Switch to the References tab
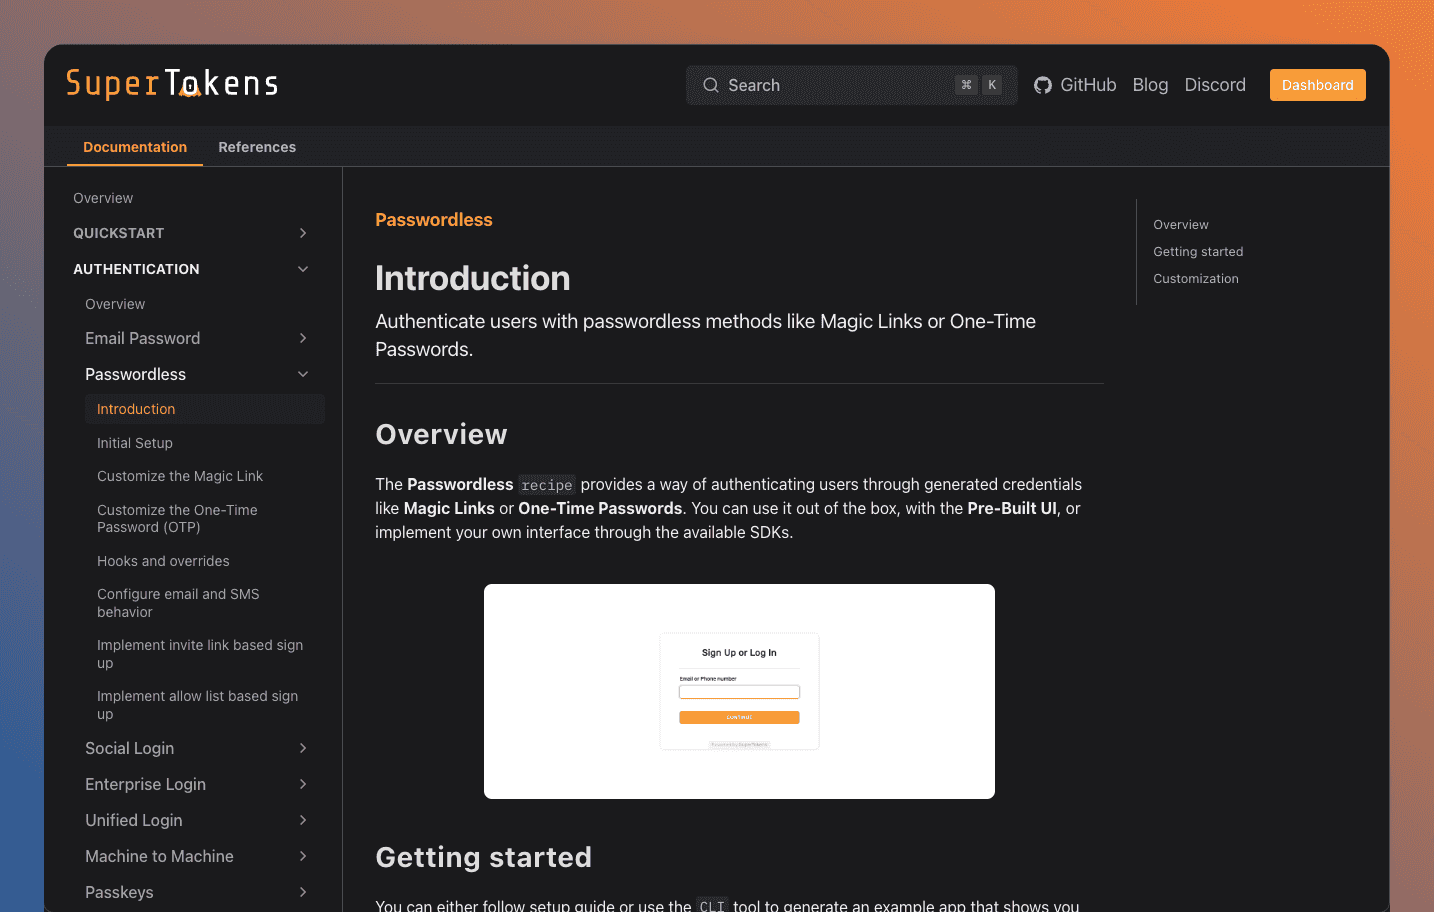The image size is (1434, 912). pyautogui.click(x=257, y=147)
